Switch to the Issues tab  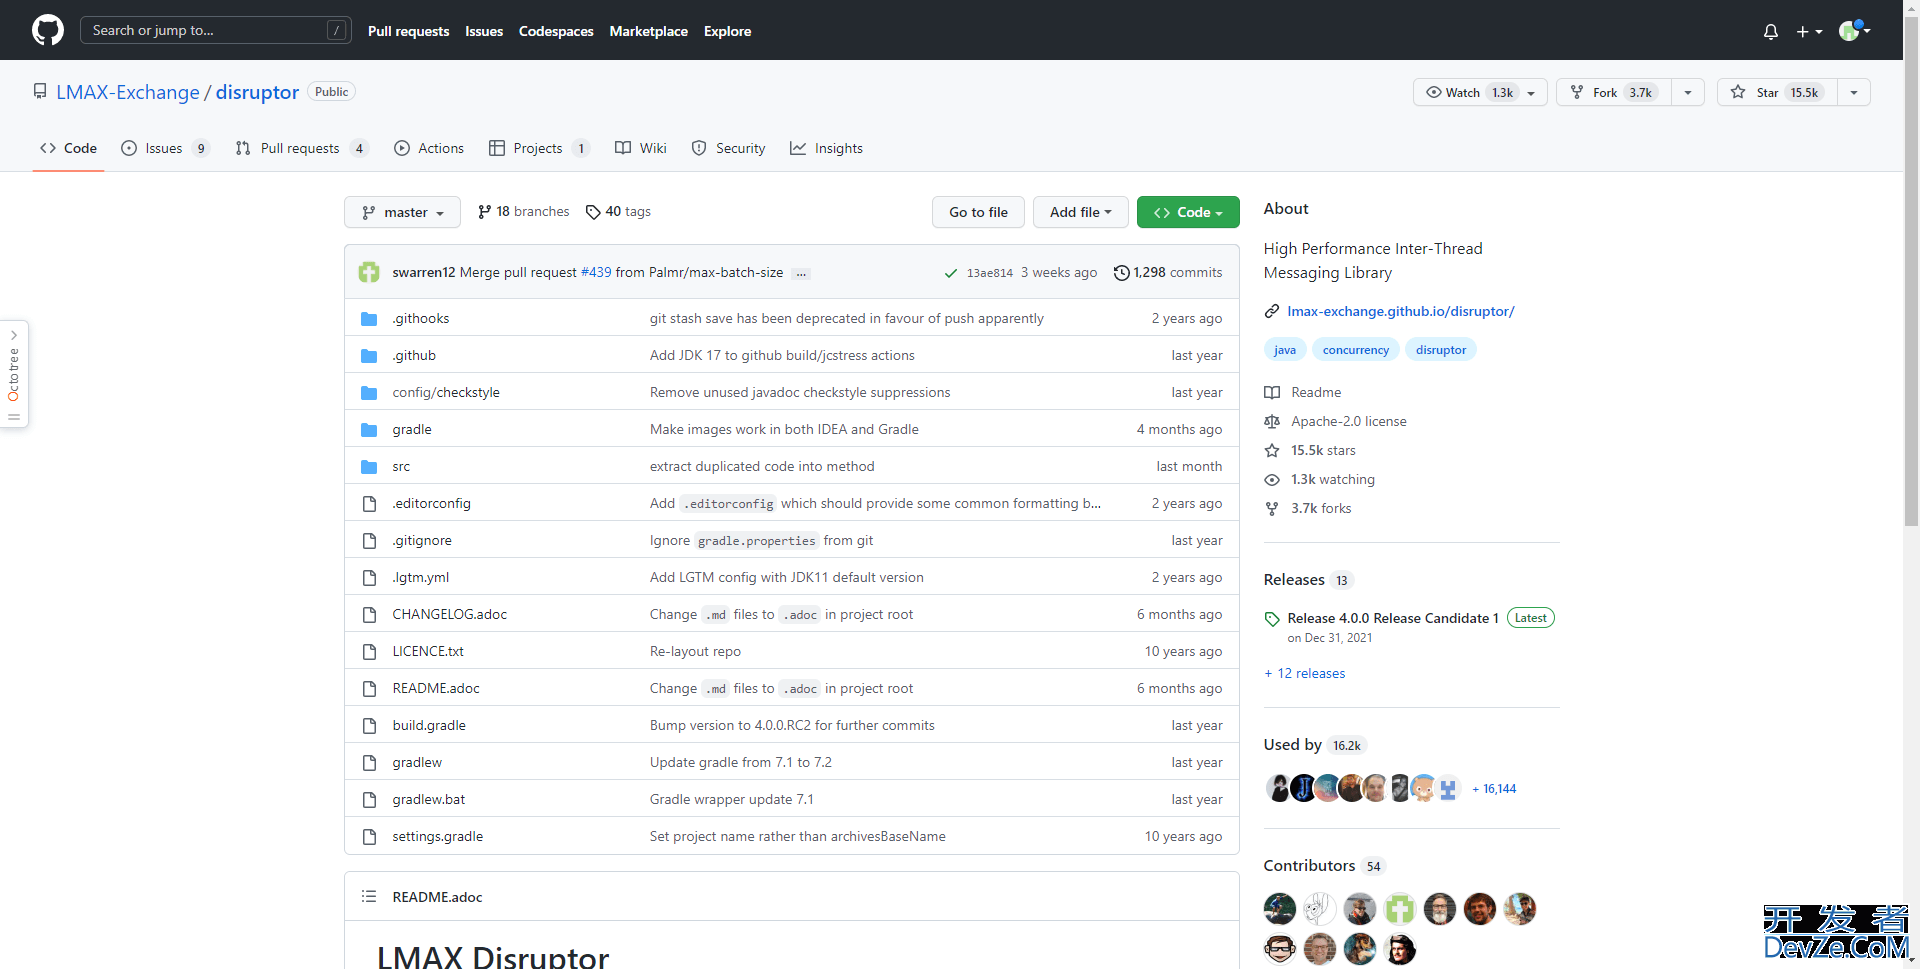[163, 148]
